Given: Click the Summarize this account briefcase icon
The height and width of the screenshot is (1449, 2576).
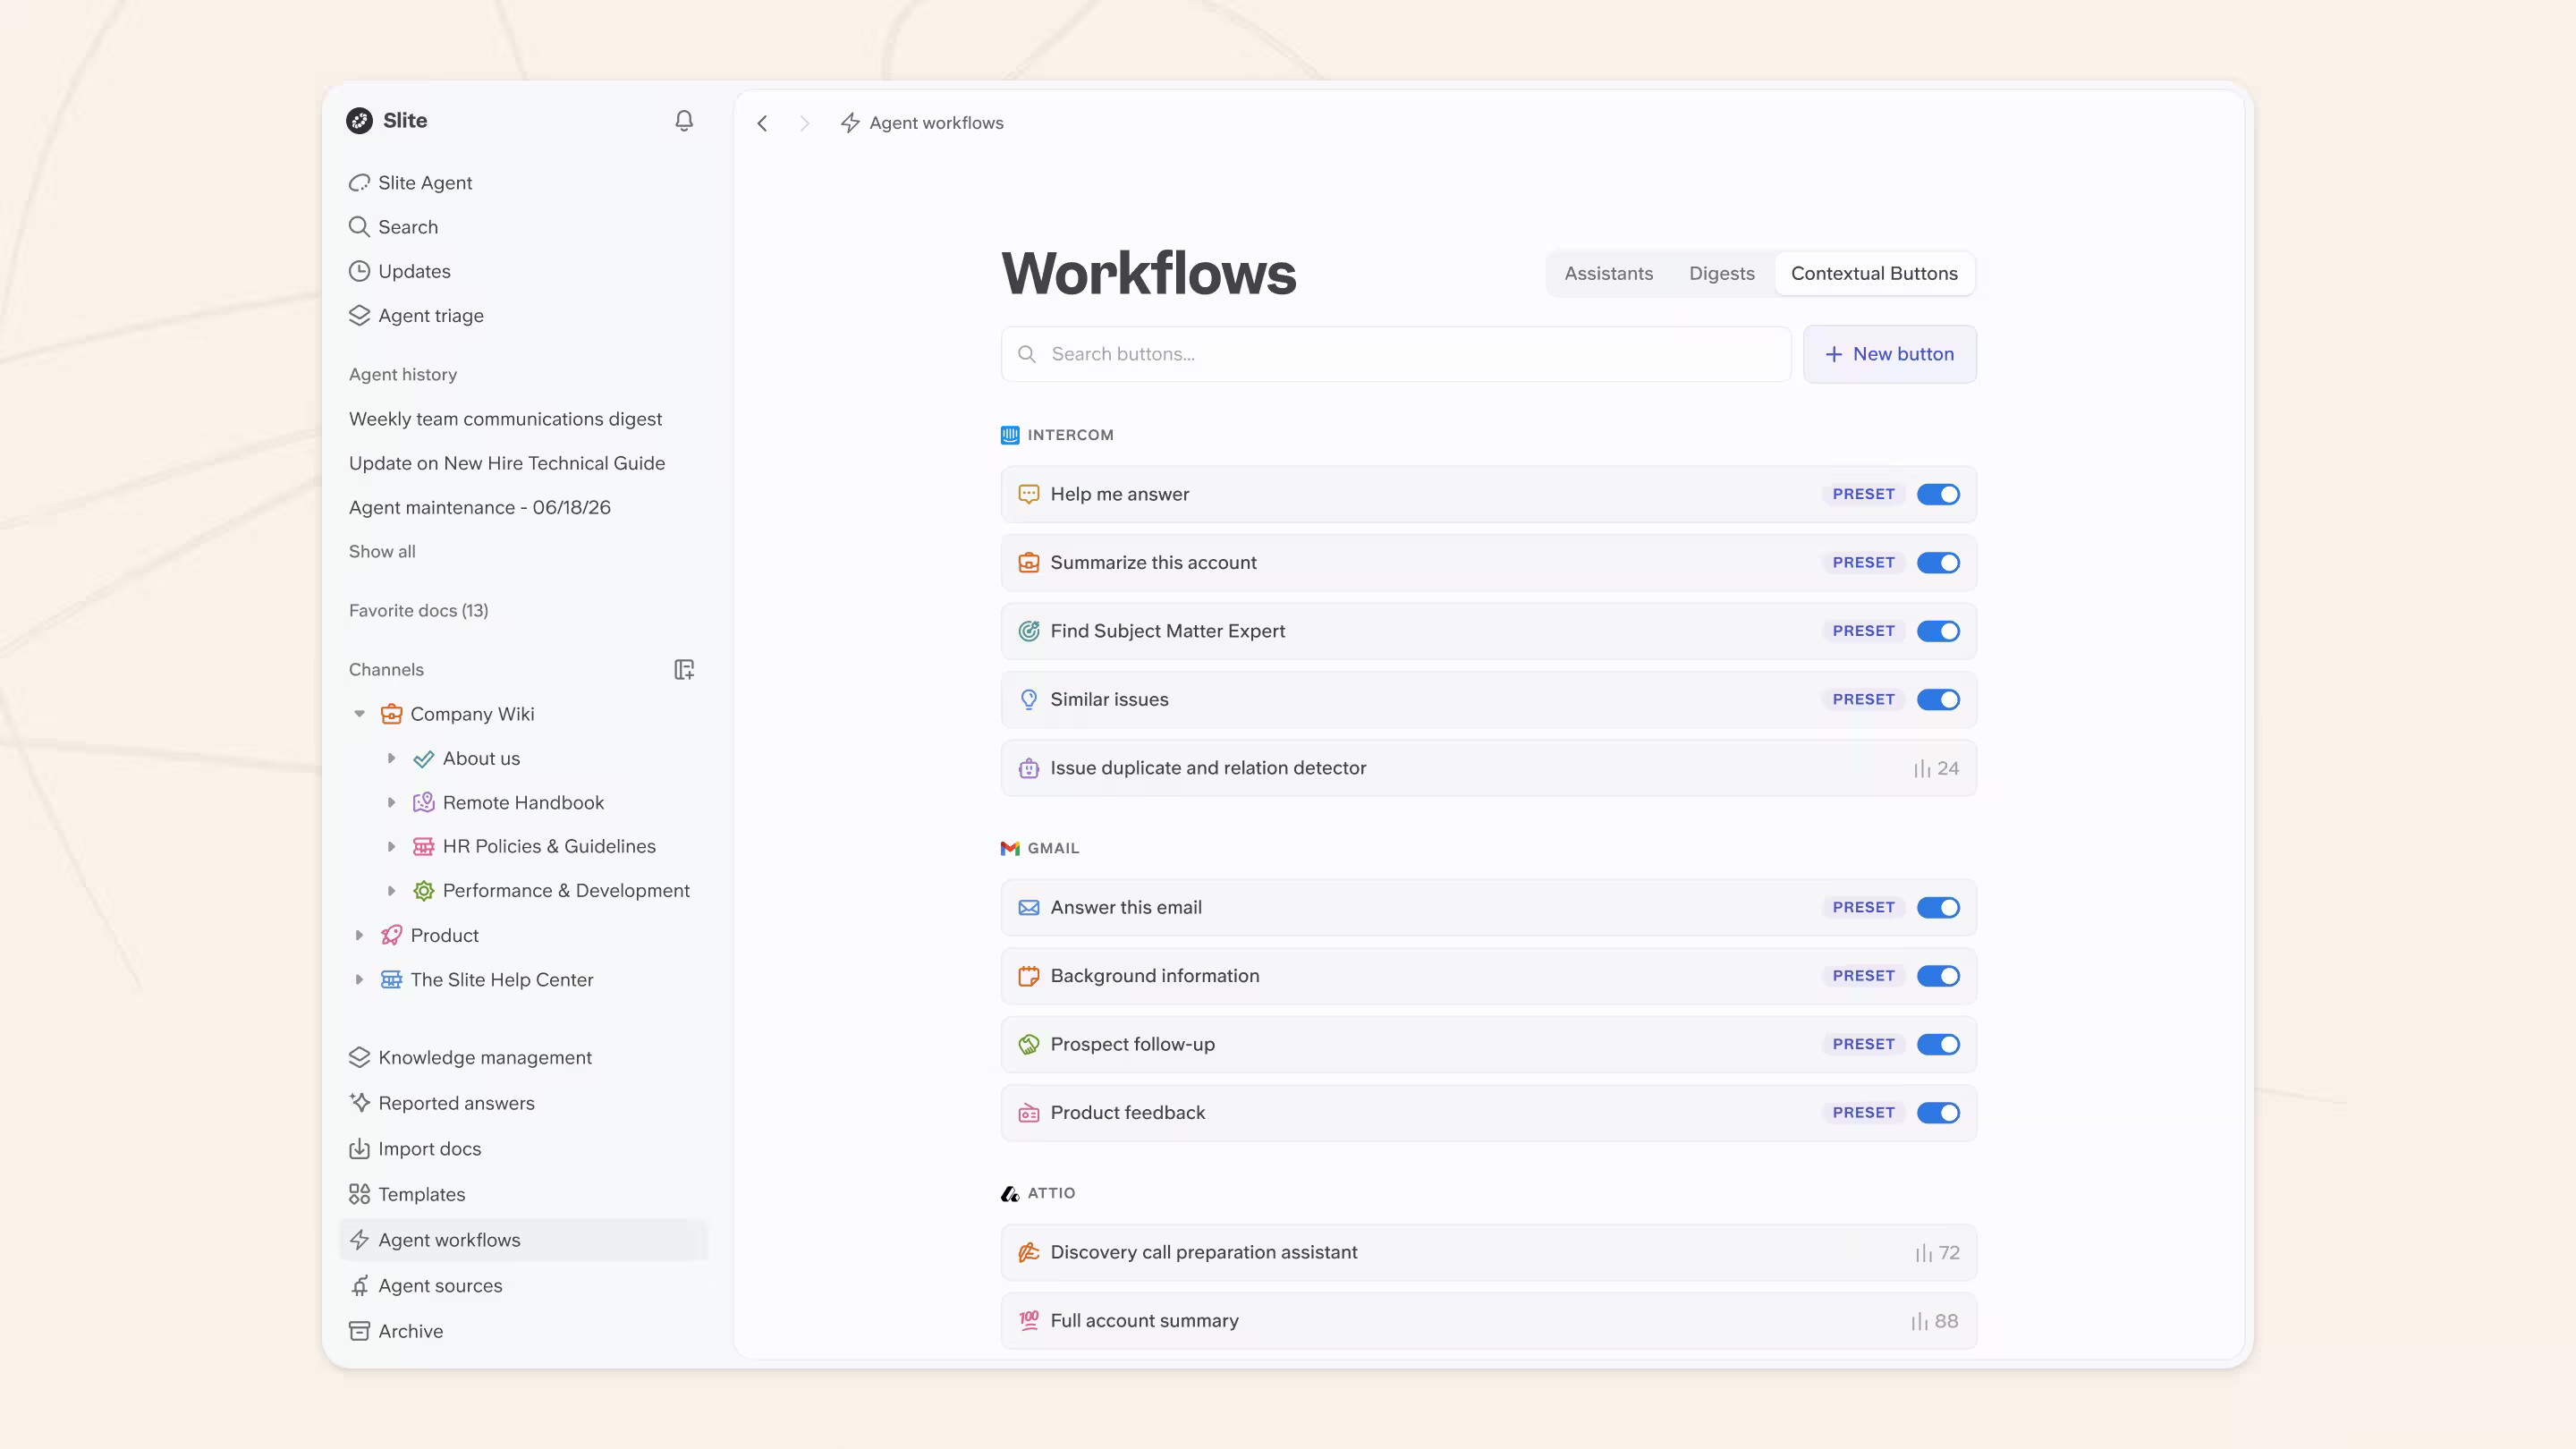Looking at the screenshot, I should click(x=1029, y=563).
